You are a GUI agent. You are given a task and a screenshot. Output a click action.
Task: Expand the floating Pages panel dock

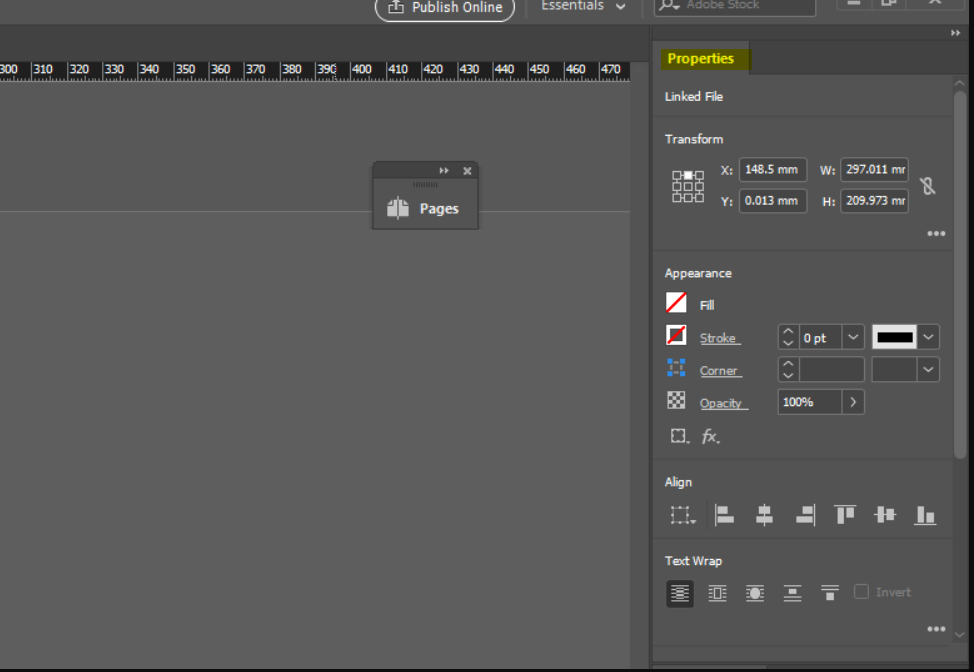pos(444,170)
